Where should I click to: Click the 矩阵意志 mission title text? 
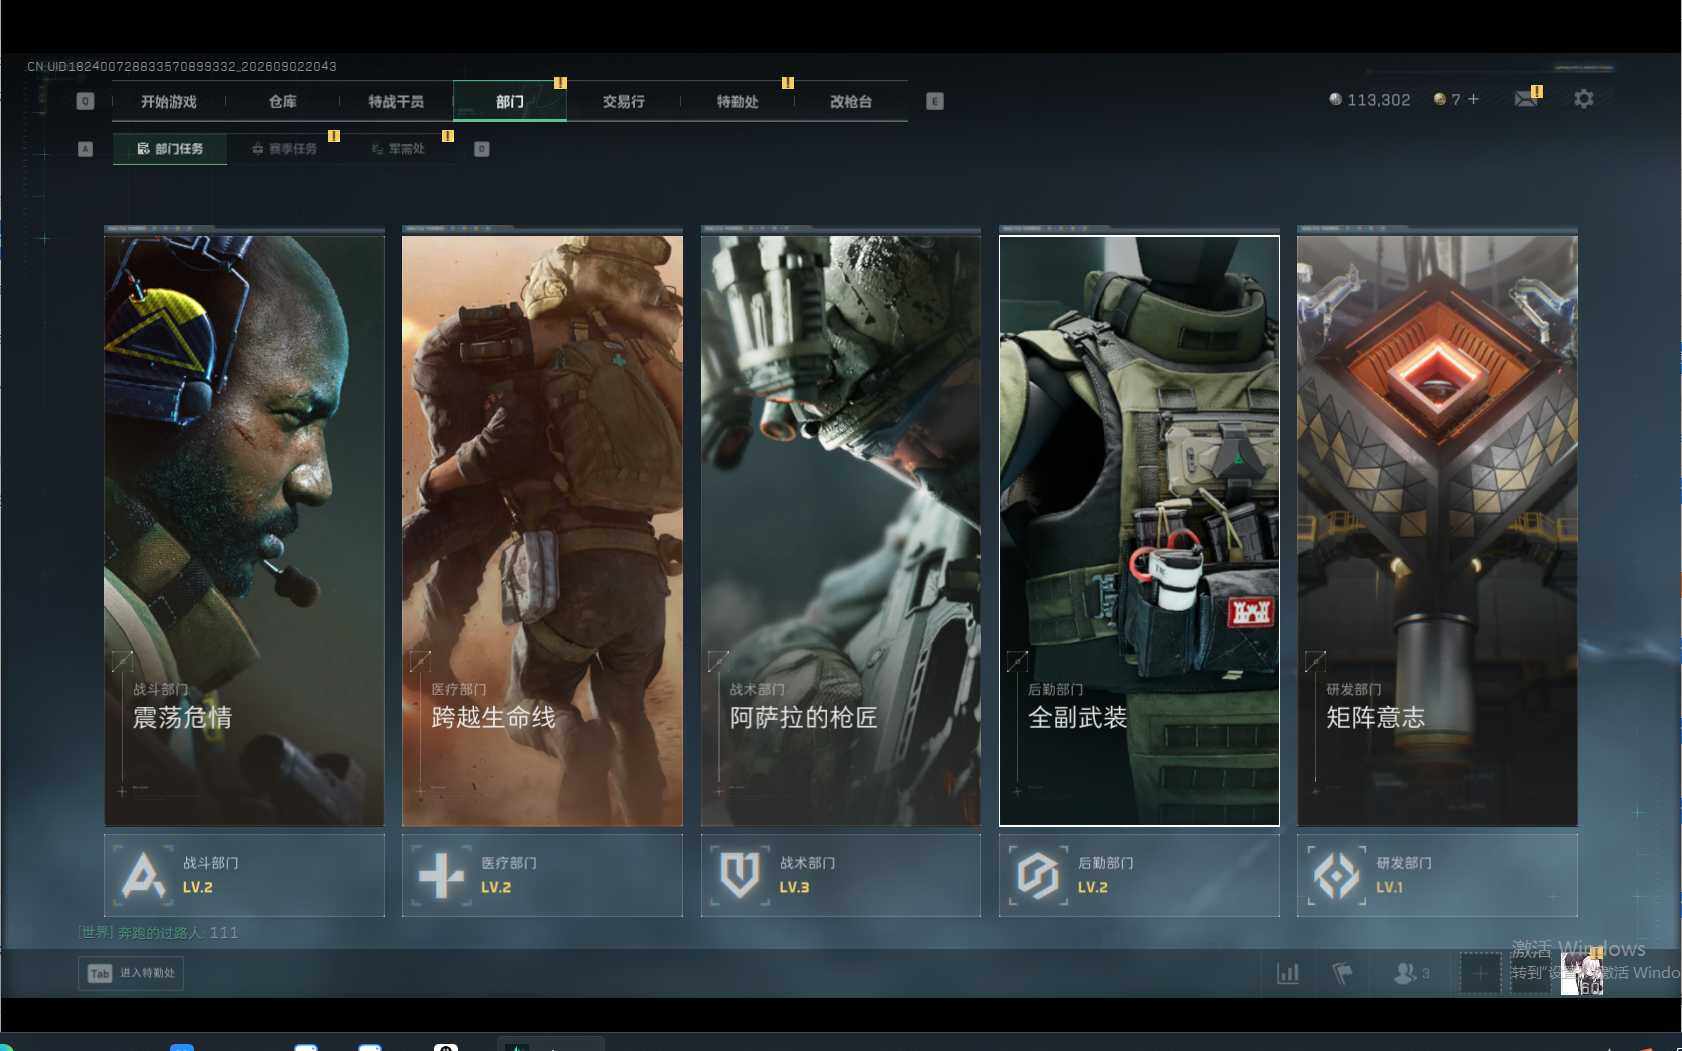tap(1376, 718)
